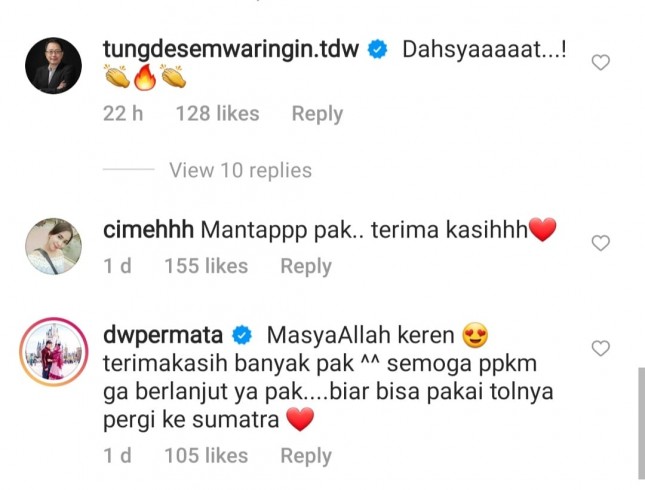Open cimehhh's profile avatar
Viewport: 645px width, 490px height.
pos(53,246)
